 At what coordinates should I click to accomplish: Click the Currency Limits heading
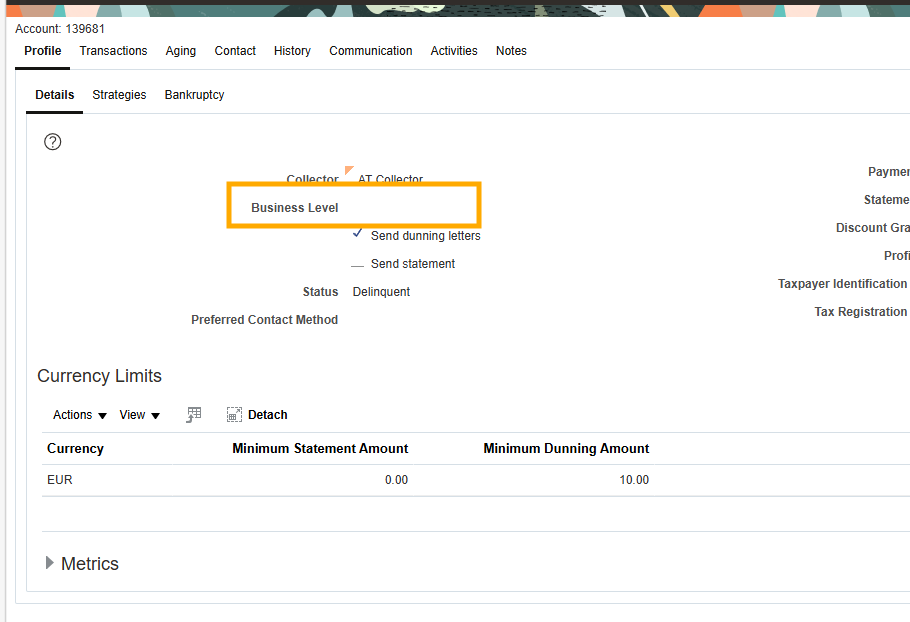pos(99,376)
